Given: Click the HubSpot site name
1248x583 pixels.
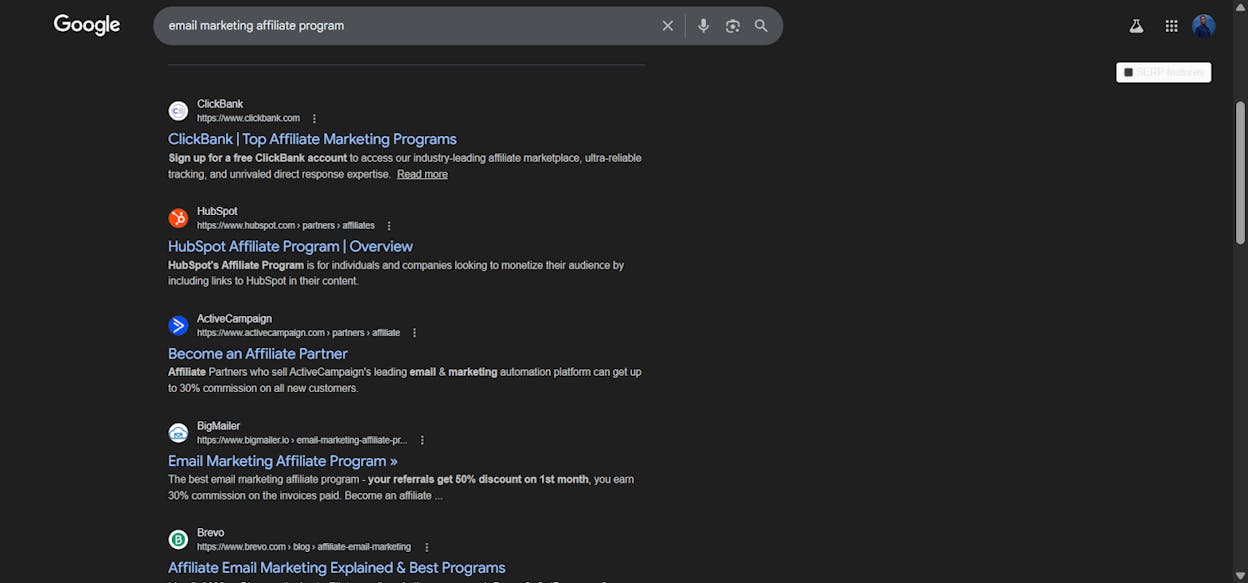Looking at the screenshot, I should click(217, 211).
